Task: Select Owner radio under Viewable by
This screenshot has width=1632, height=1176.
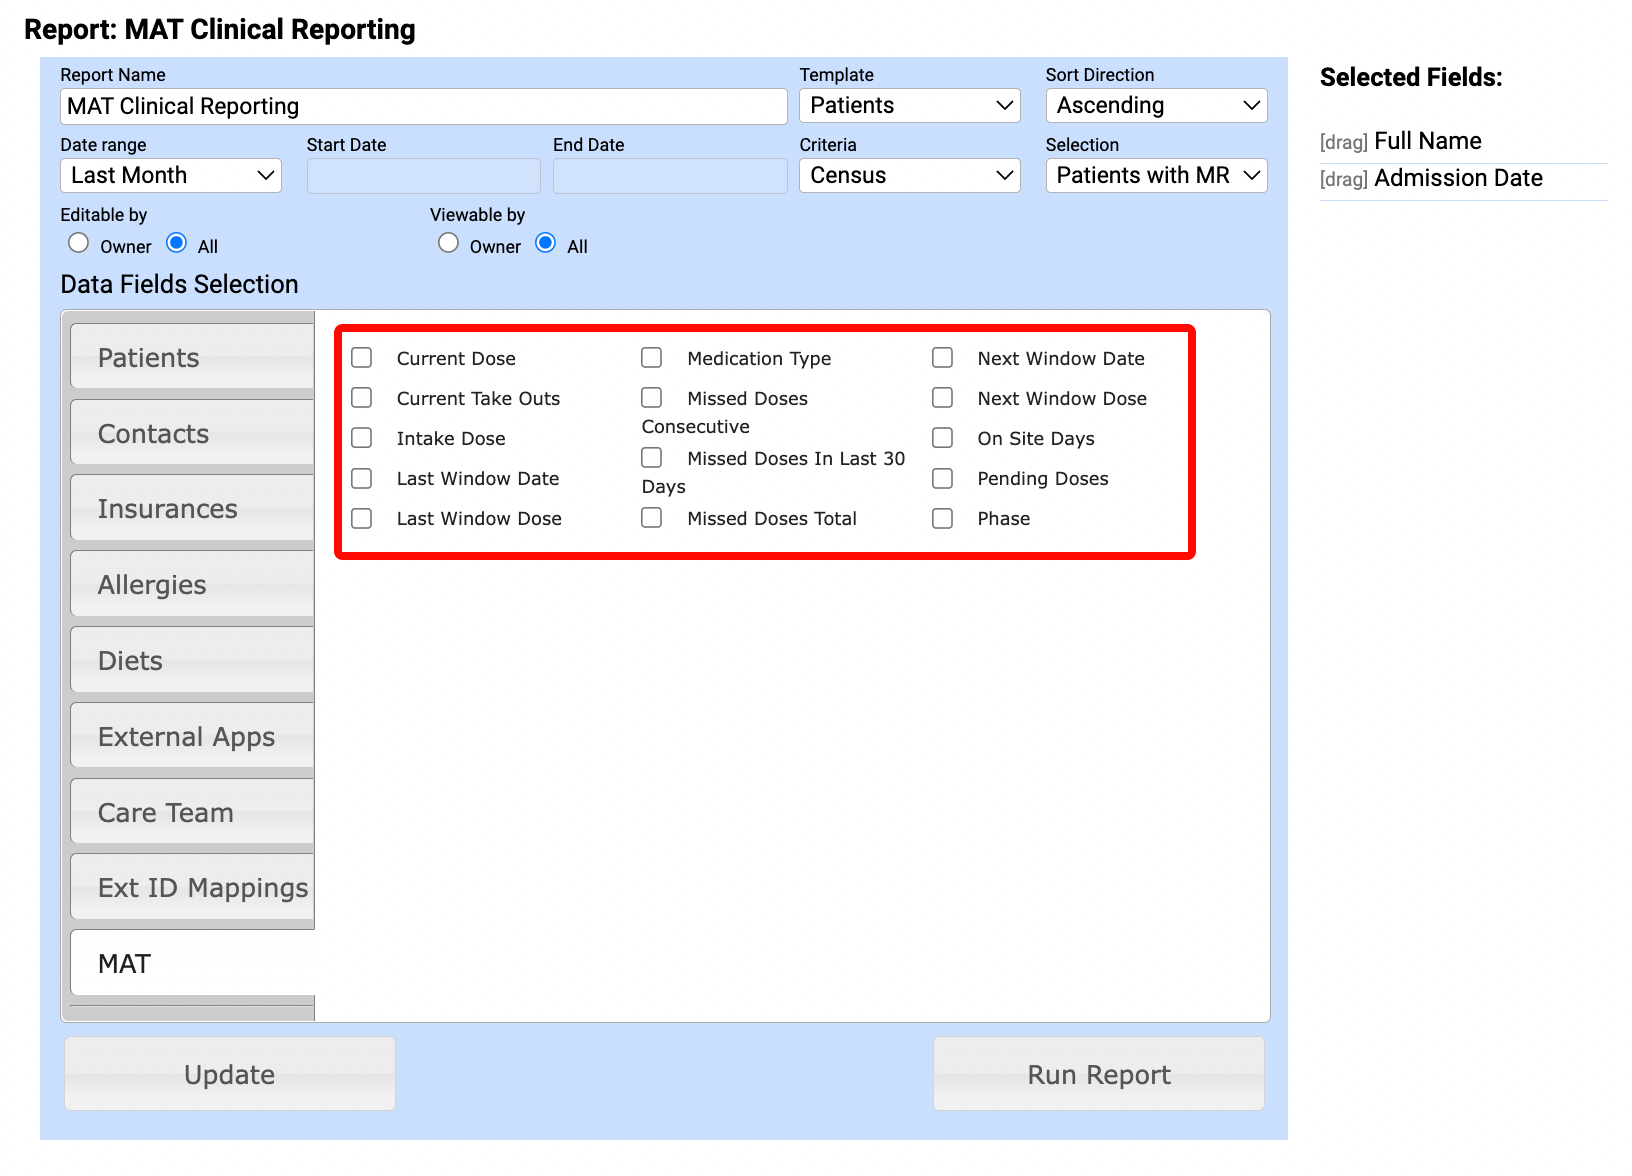Action: click(x=449, y=243)
